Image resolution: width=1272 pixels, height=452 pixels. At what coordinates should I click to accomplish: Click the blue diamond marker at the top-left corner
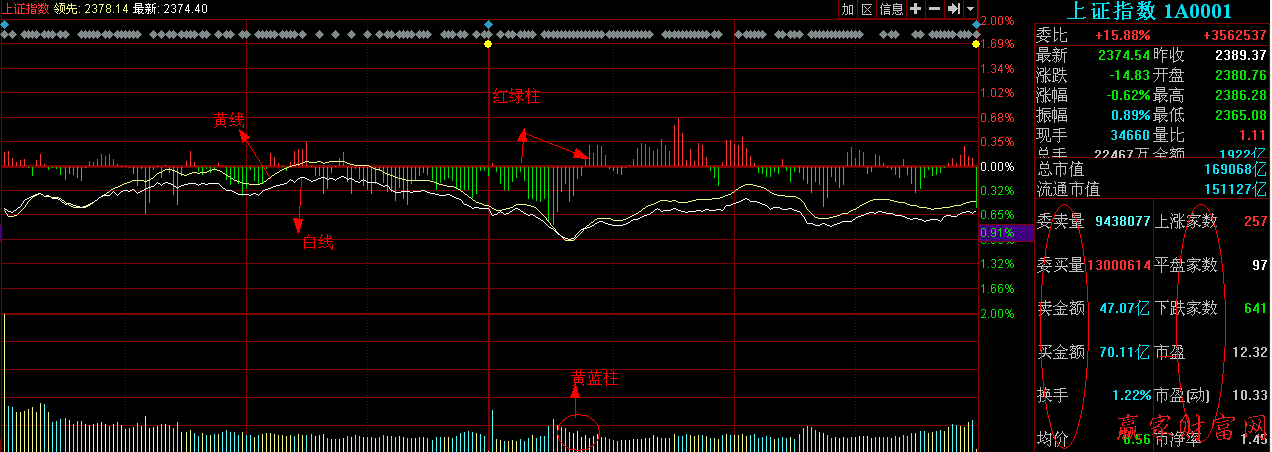[x=5, y=23]
